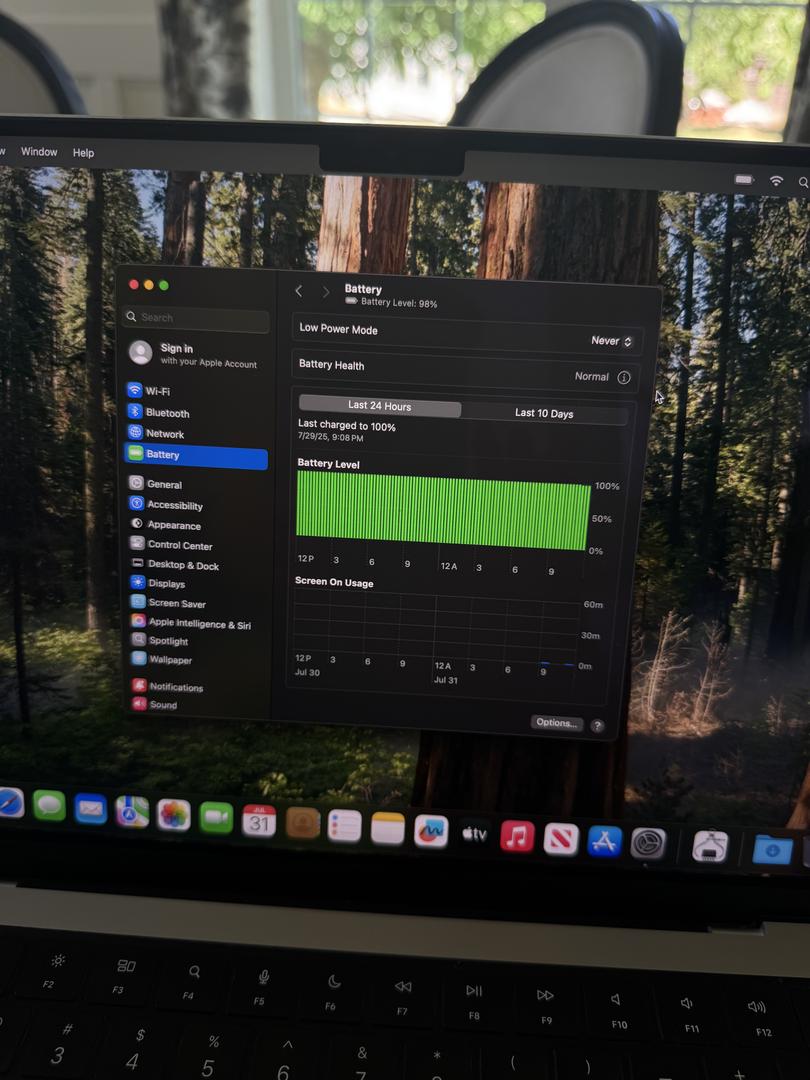This screenshot has height=1080, width=810.
Task: Open the Downloads folder in the Dock
Action: [x=772, y=849]
